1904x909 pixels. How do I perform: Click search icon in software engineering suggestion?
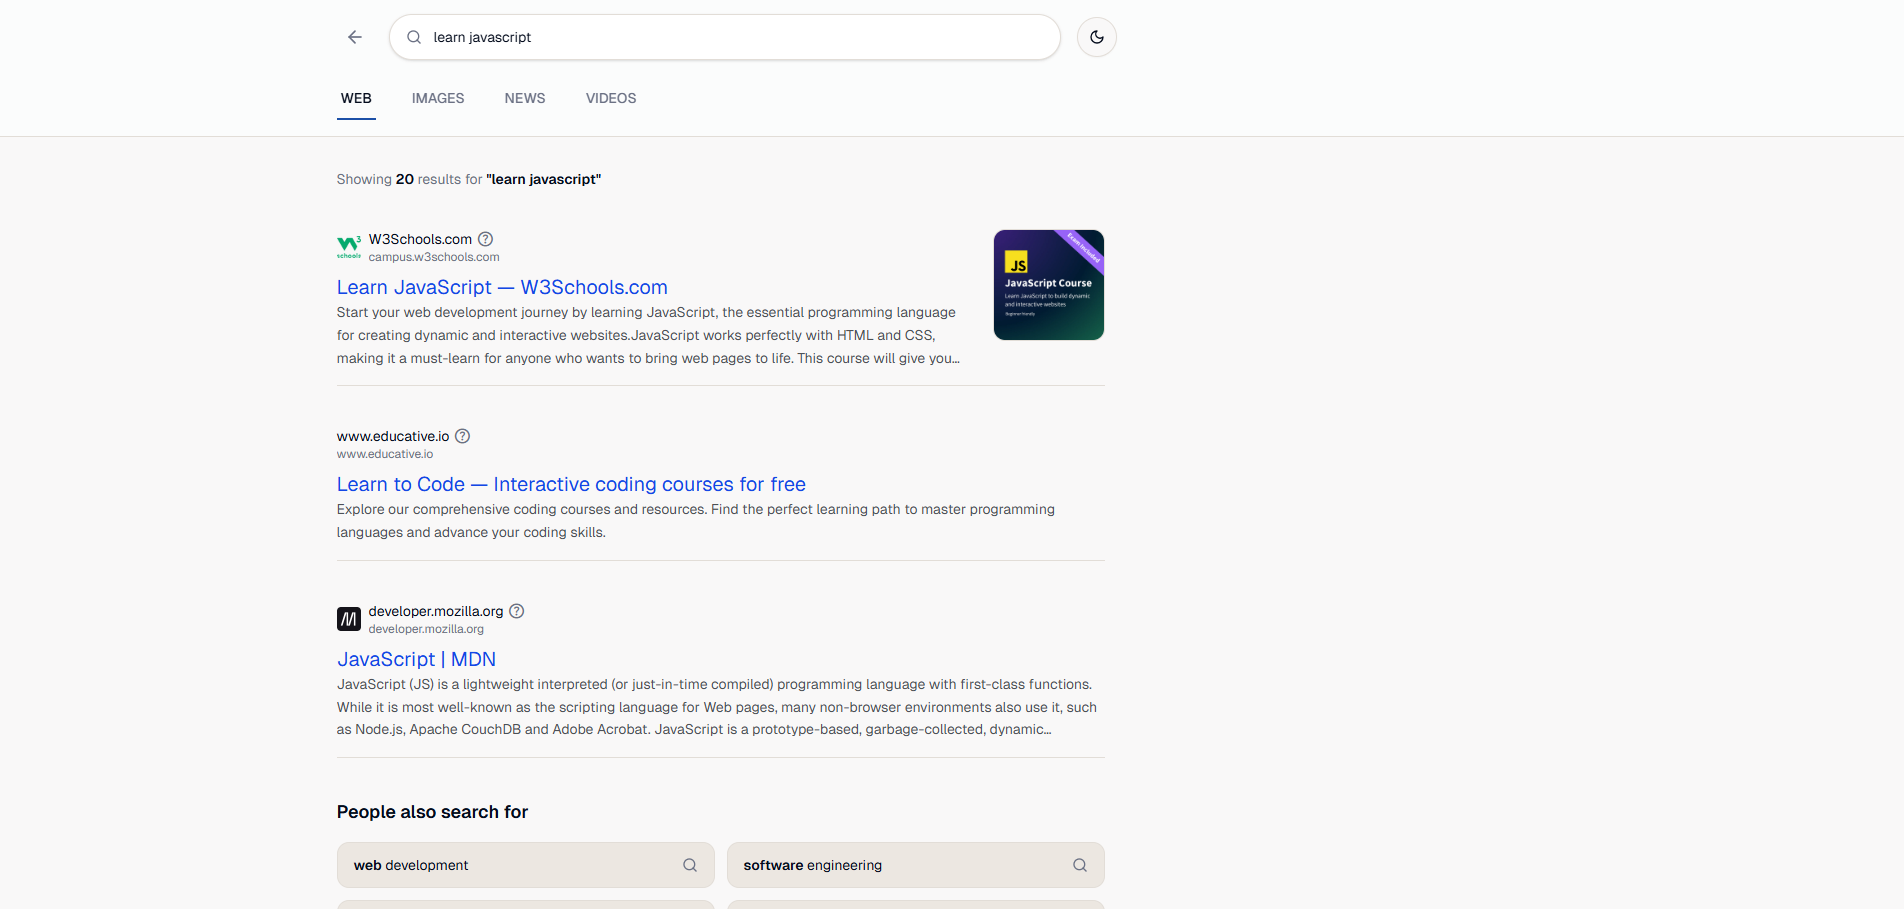1080,865
